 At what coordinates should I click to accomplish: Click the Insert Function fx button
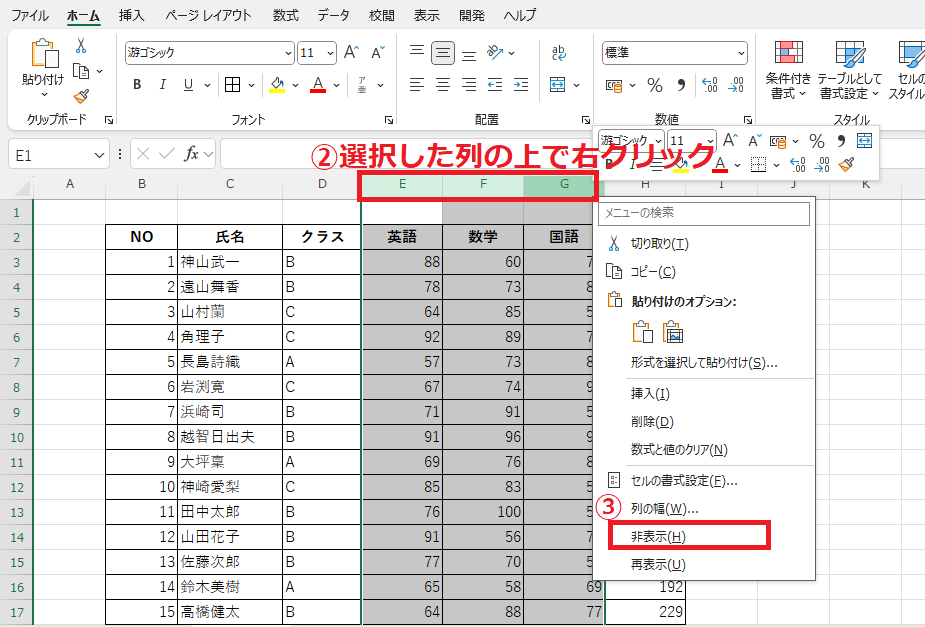click(191, 155)
